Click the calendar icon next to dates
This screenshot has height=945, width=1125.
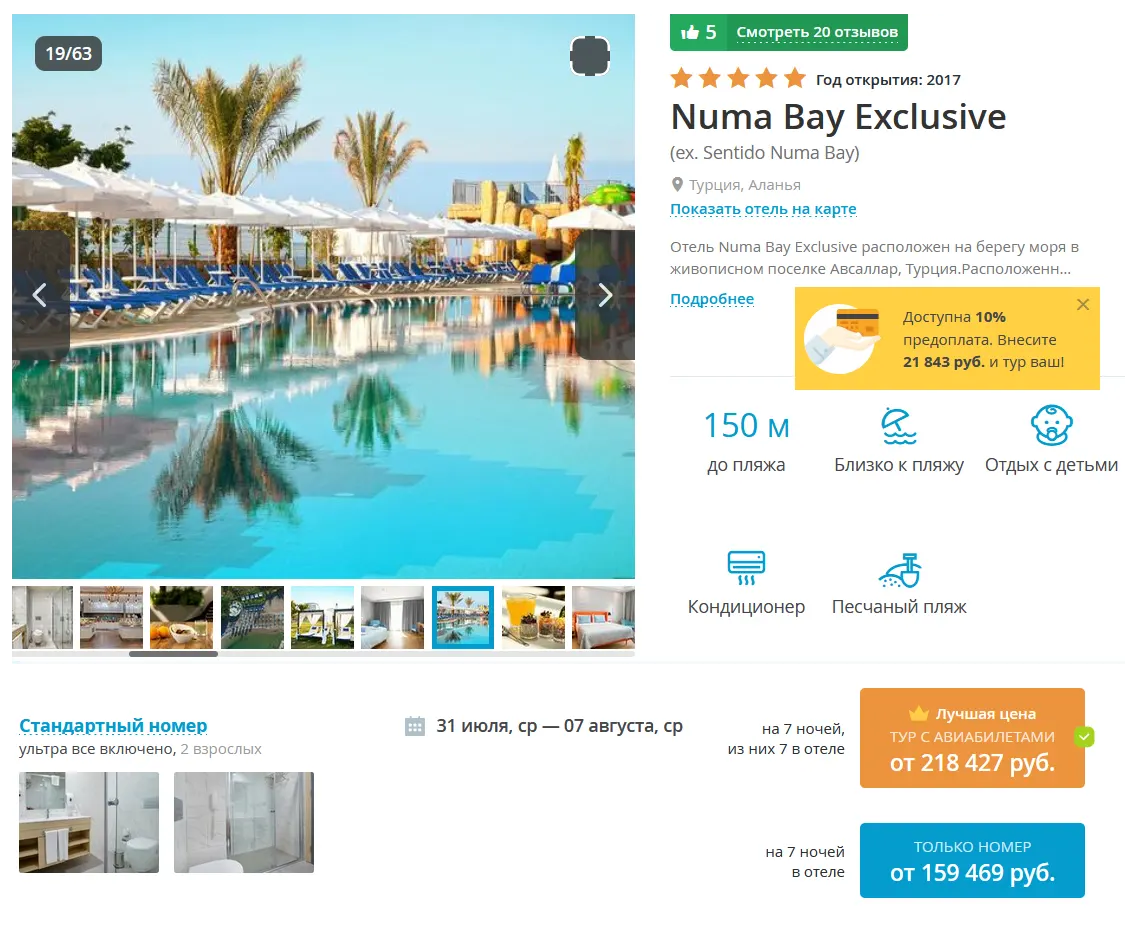tap(415, 726)
